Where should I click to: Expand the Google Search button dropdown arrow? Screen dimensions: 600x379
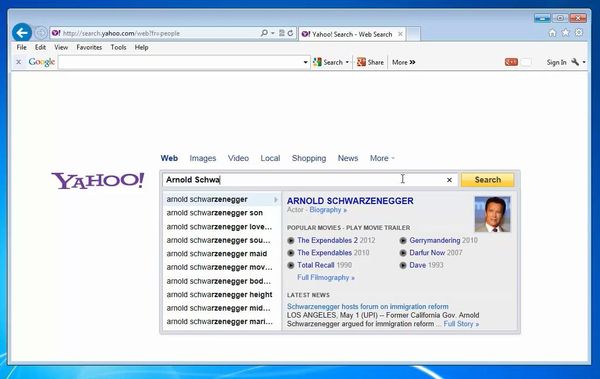[x=347, y=62]
